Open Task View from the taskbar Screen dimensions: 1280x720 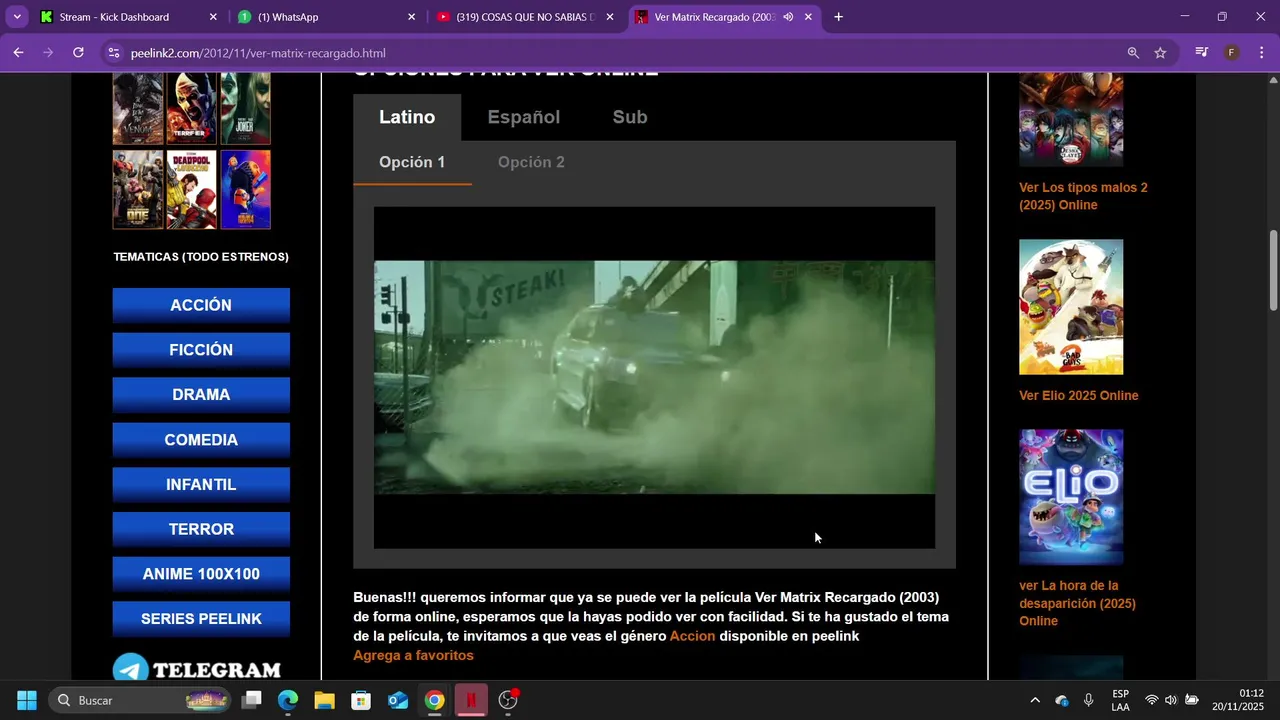[x=252, y=700]
